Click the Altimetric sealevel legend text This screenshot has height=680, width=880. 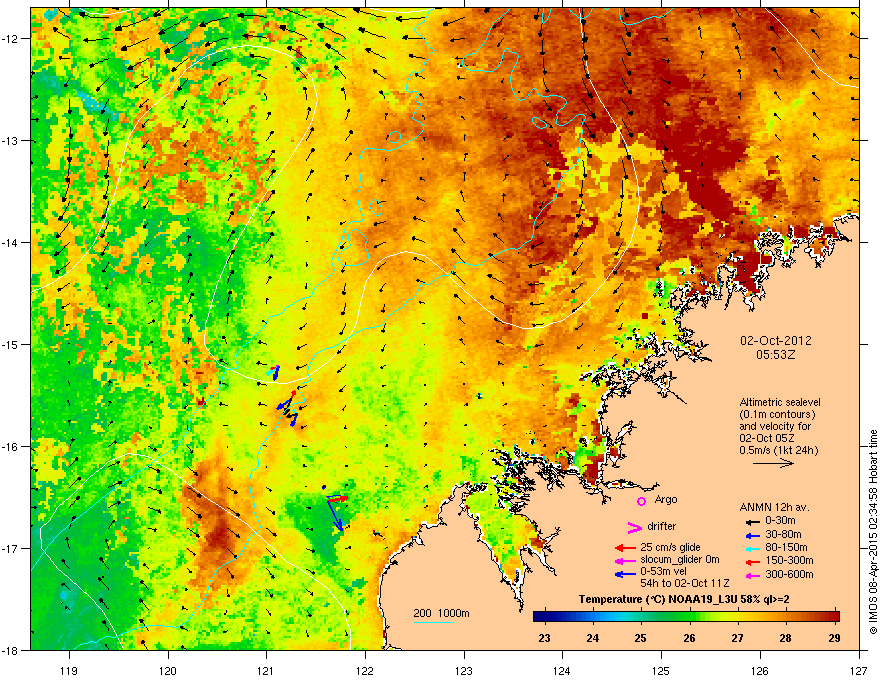click(780, 402)
